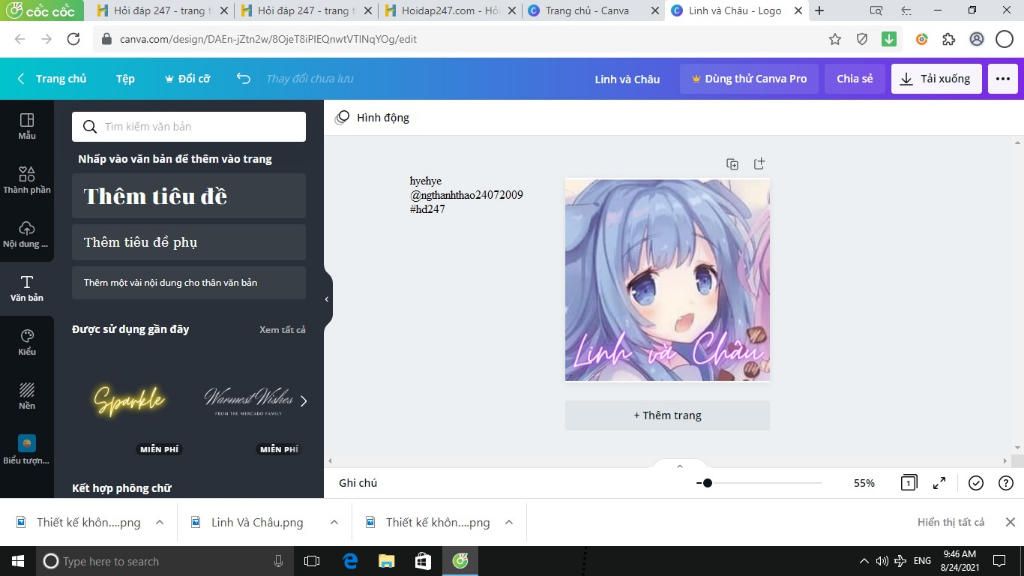Click Hiển thị tất cả downloads link

(950, 522)
